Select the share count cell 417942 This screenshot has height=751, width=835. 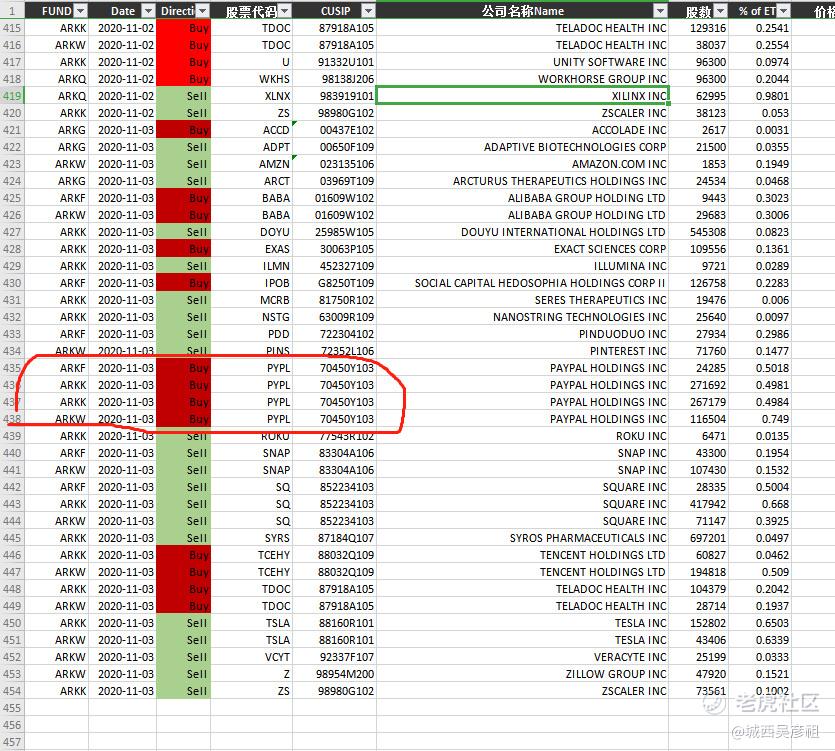tap(698, 504)
